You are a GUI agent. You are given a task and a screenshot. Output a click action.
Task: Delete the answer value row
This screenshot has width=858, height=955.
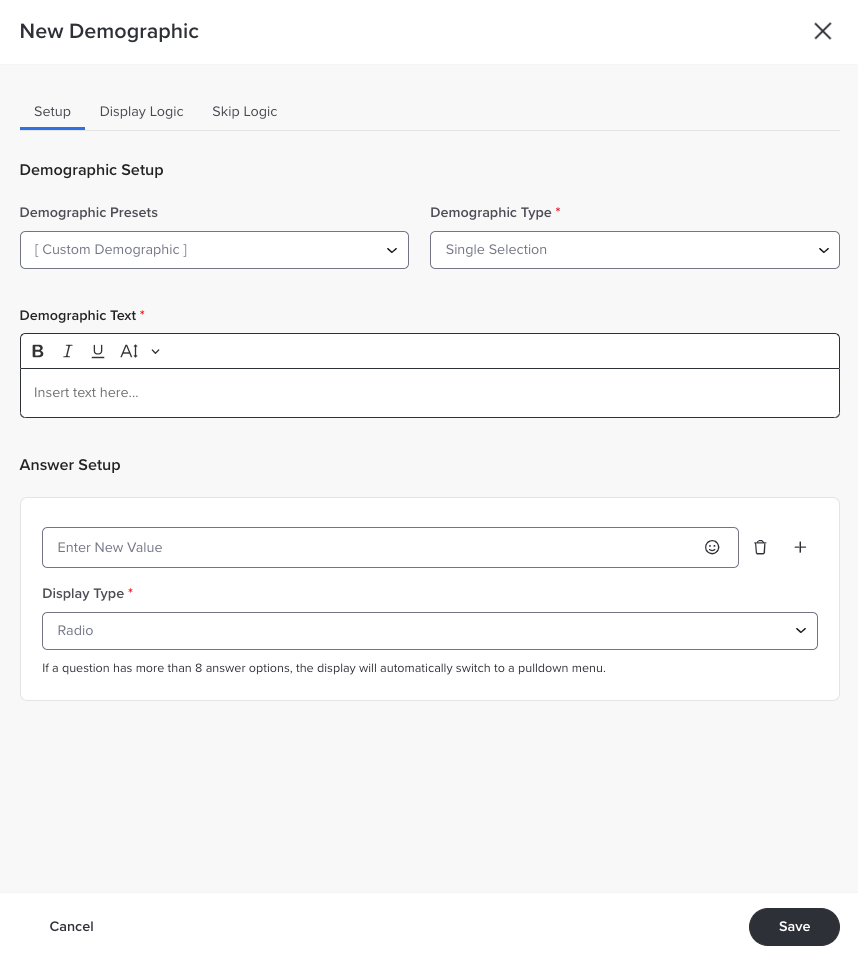pyautogui.click(x=760, y=548)
